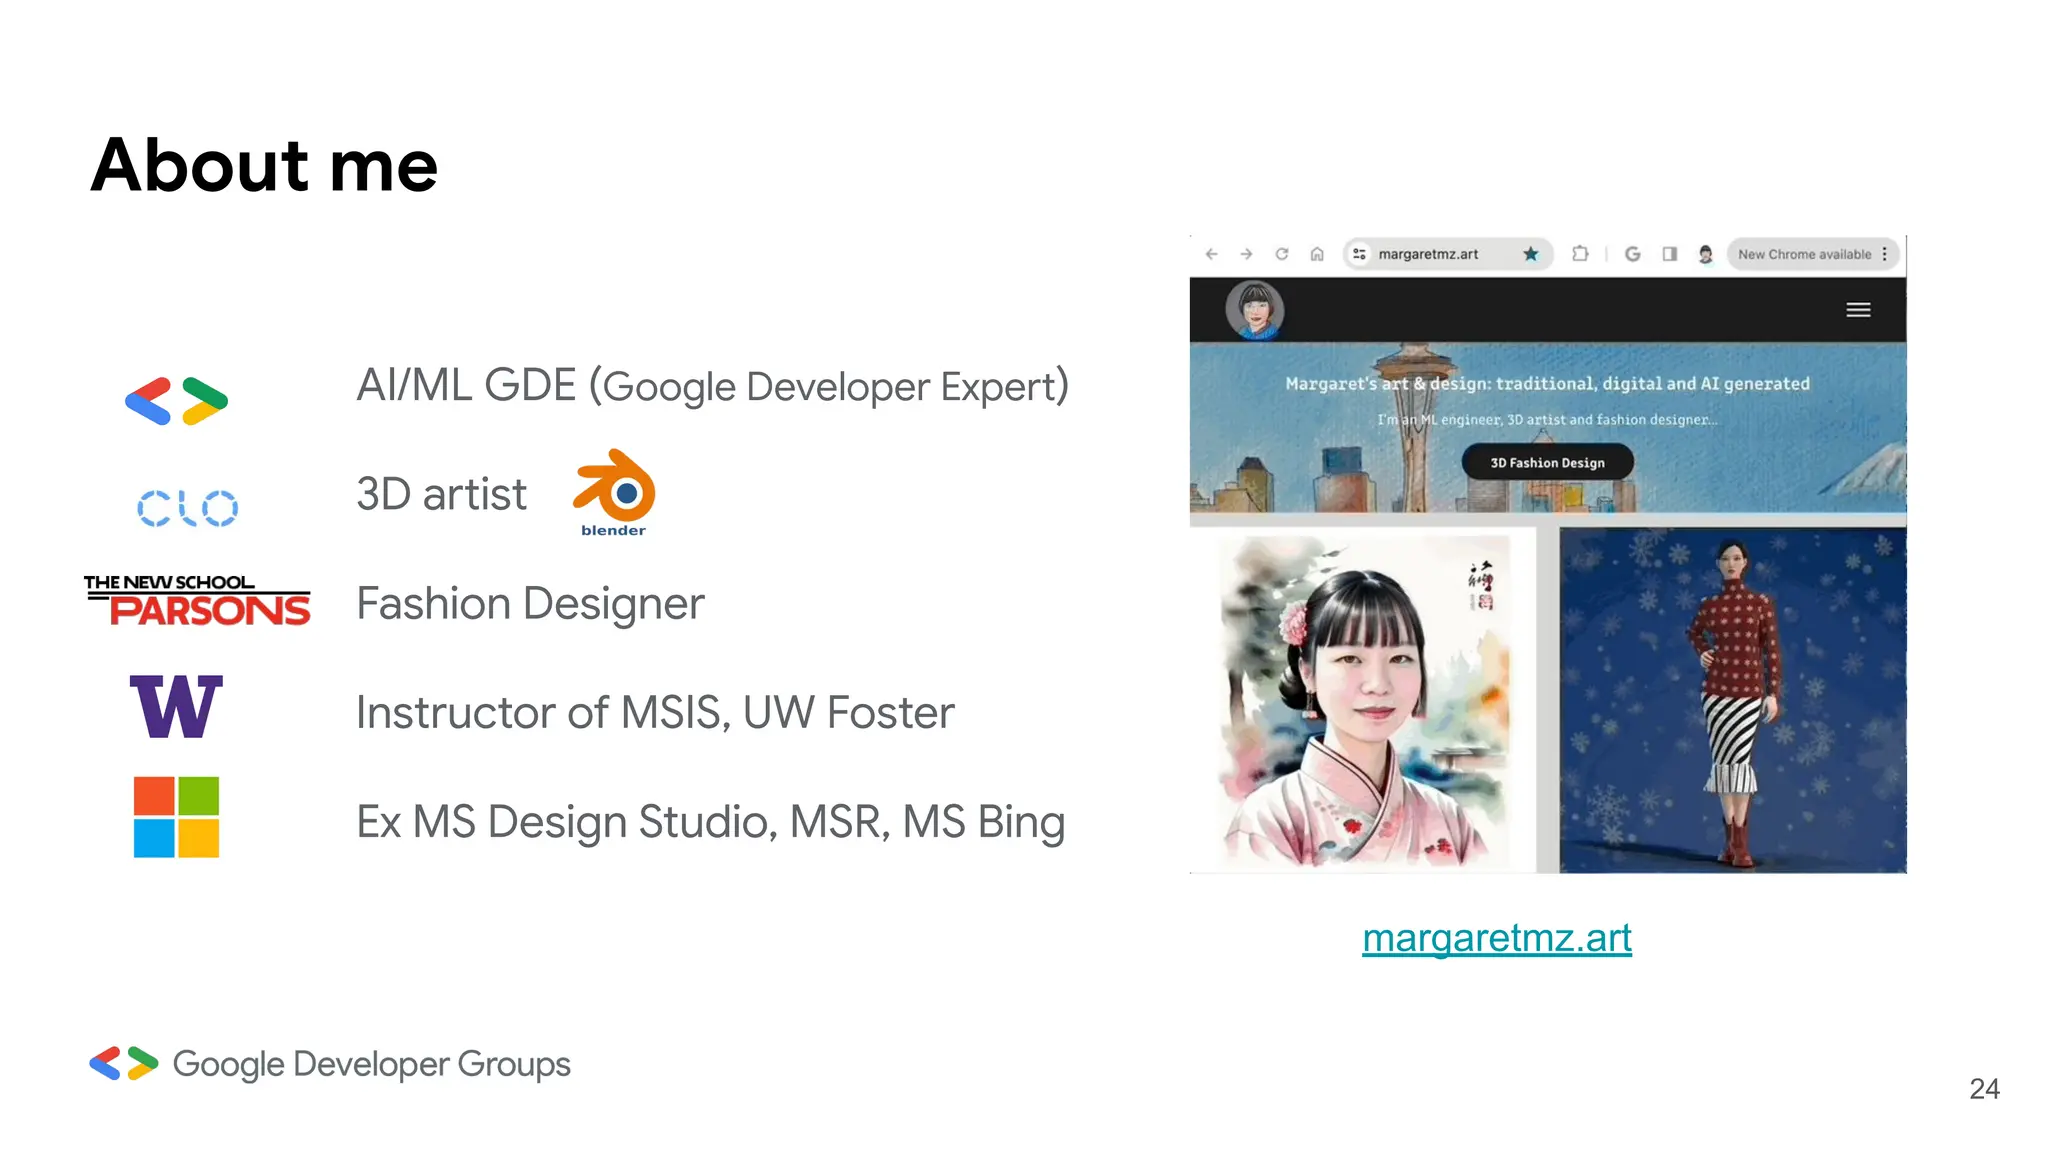This screenshot has height=1152, width=2048.
Task: Click the bookmark star icon
Action: pos(1531,254)
